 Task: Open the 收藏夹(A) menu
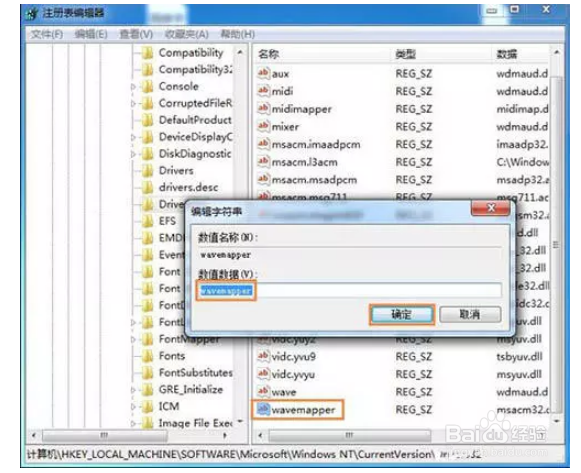tap(186, 34)
